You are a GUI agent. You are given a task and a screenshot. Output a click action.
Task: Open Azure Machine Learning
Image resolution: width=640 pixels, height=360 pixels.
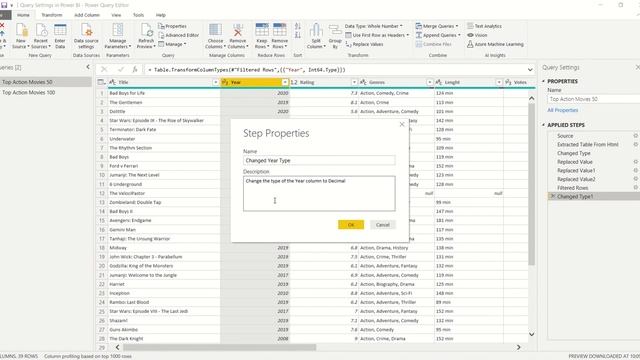495,44
